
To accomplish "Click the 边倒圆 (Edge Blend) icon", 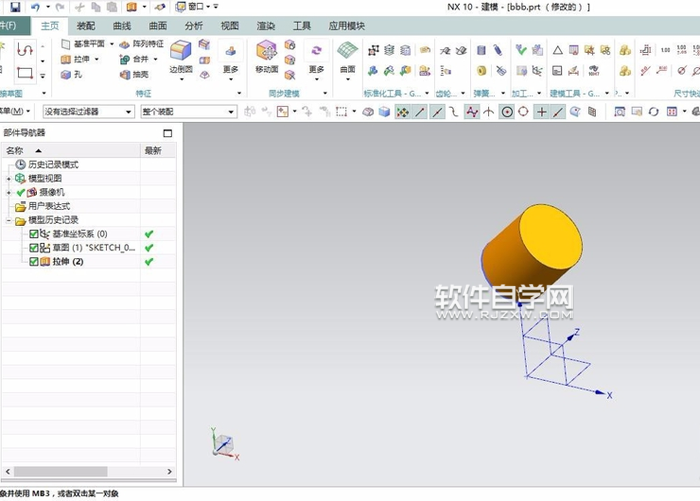I will [180, 57].
